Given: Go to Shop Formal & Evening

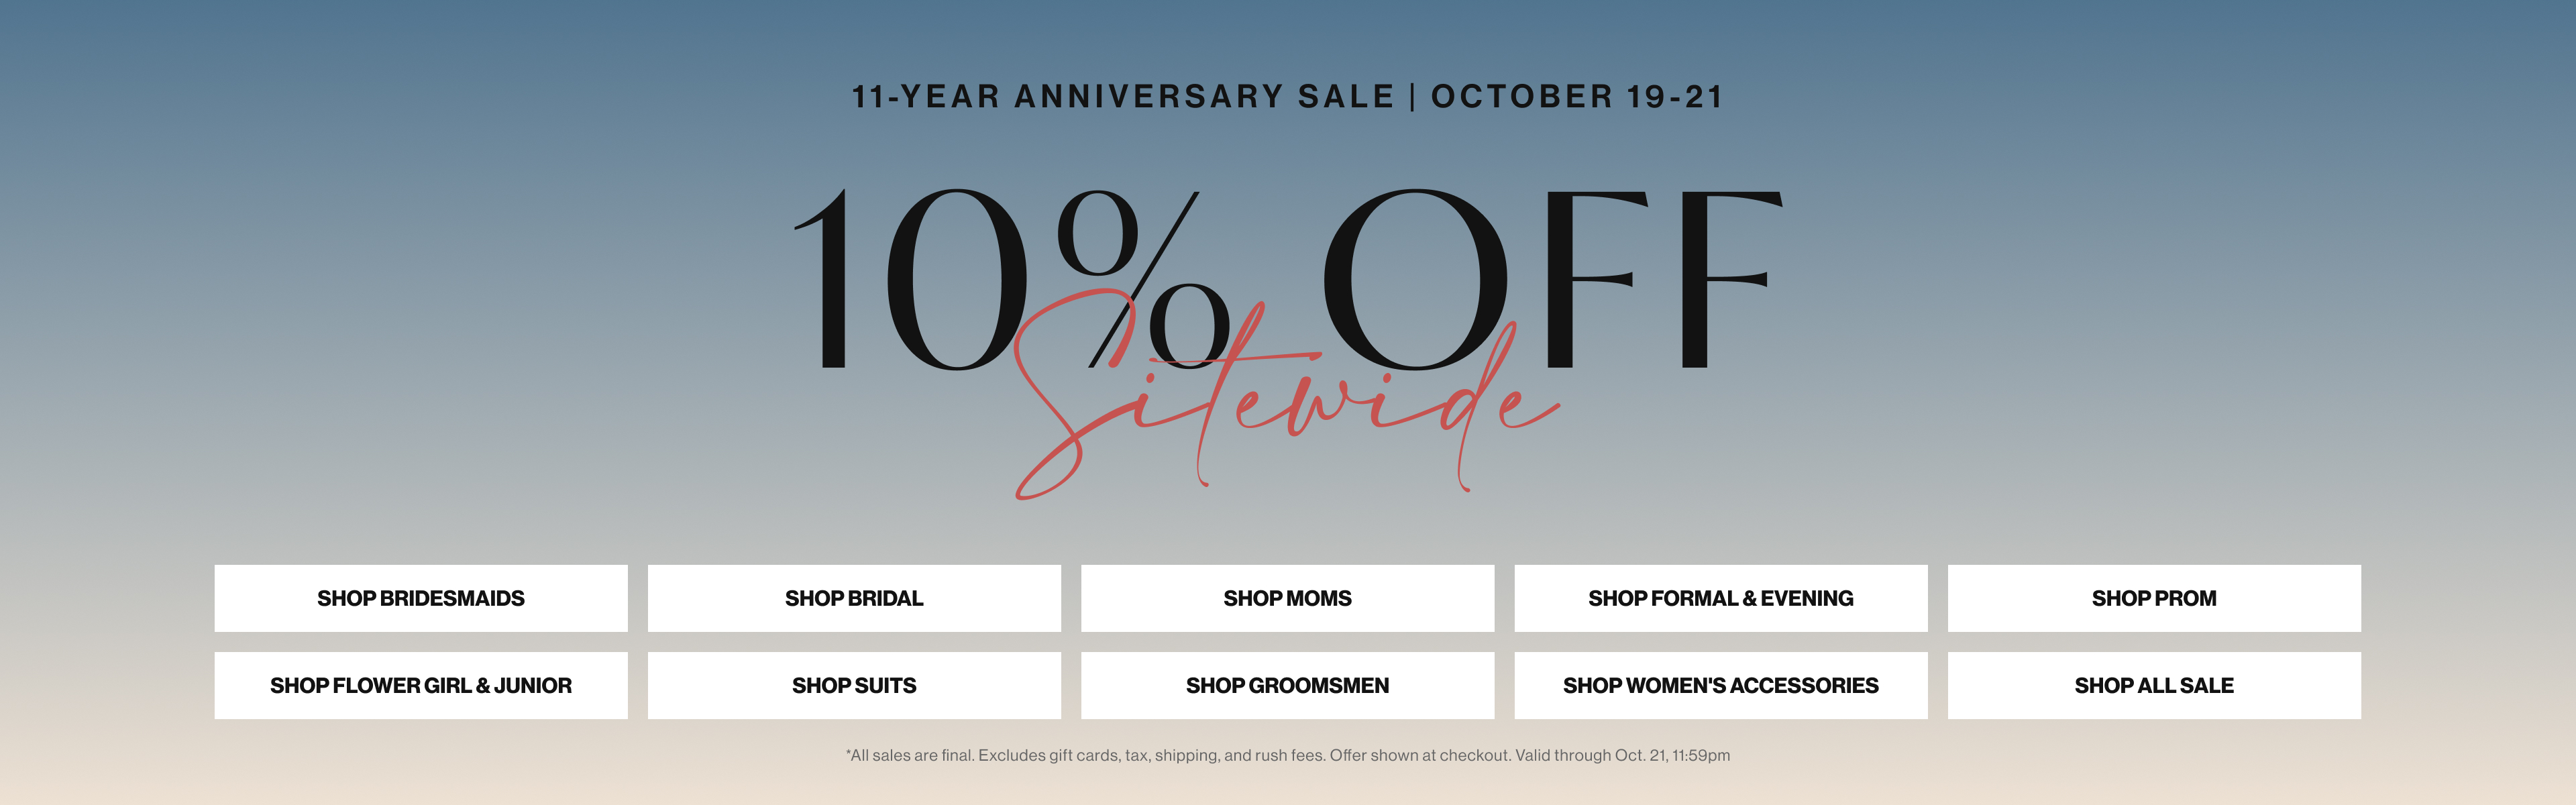Looking at the screenshot, I should [x=1720, y=598].
